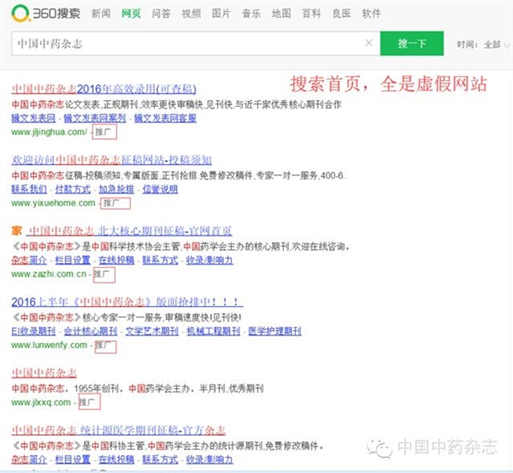Viewport: 513px width, 473px height.
Task: Open the 文学艺术期刊 sublink
Action: [152, 331]
